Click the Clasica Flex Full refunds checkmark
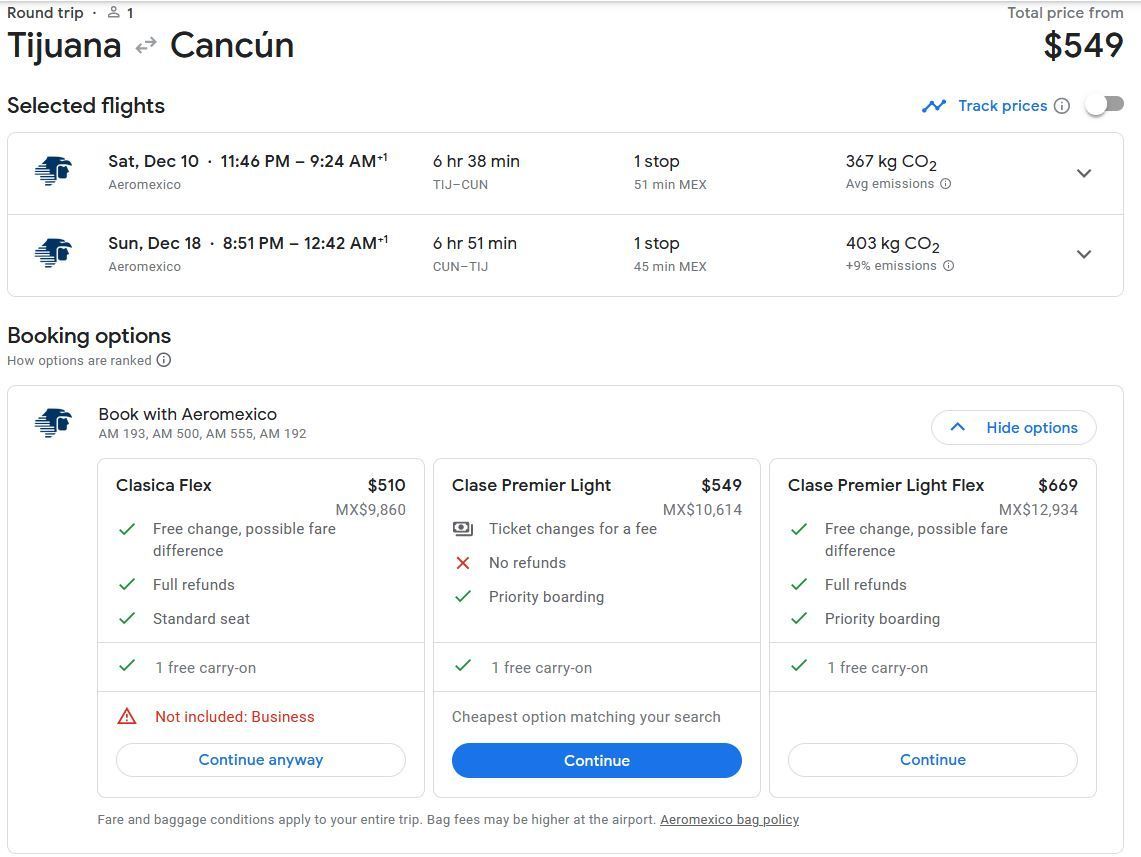The height and width of the screenshot is (857, 1141). pos(127,584)
